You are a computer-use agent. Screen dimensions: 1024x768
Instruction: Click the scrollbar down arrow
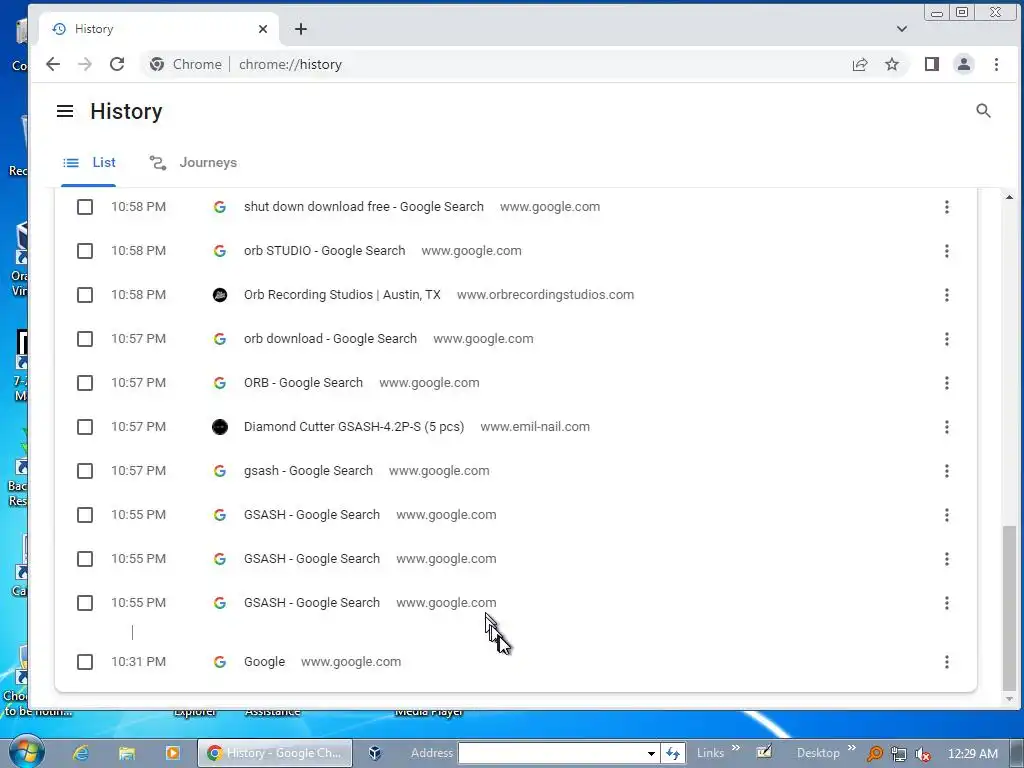(1010, 699)
